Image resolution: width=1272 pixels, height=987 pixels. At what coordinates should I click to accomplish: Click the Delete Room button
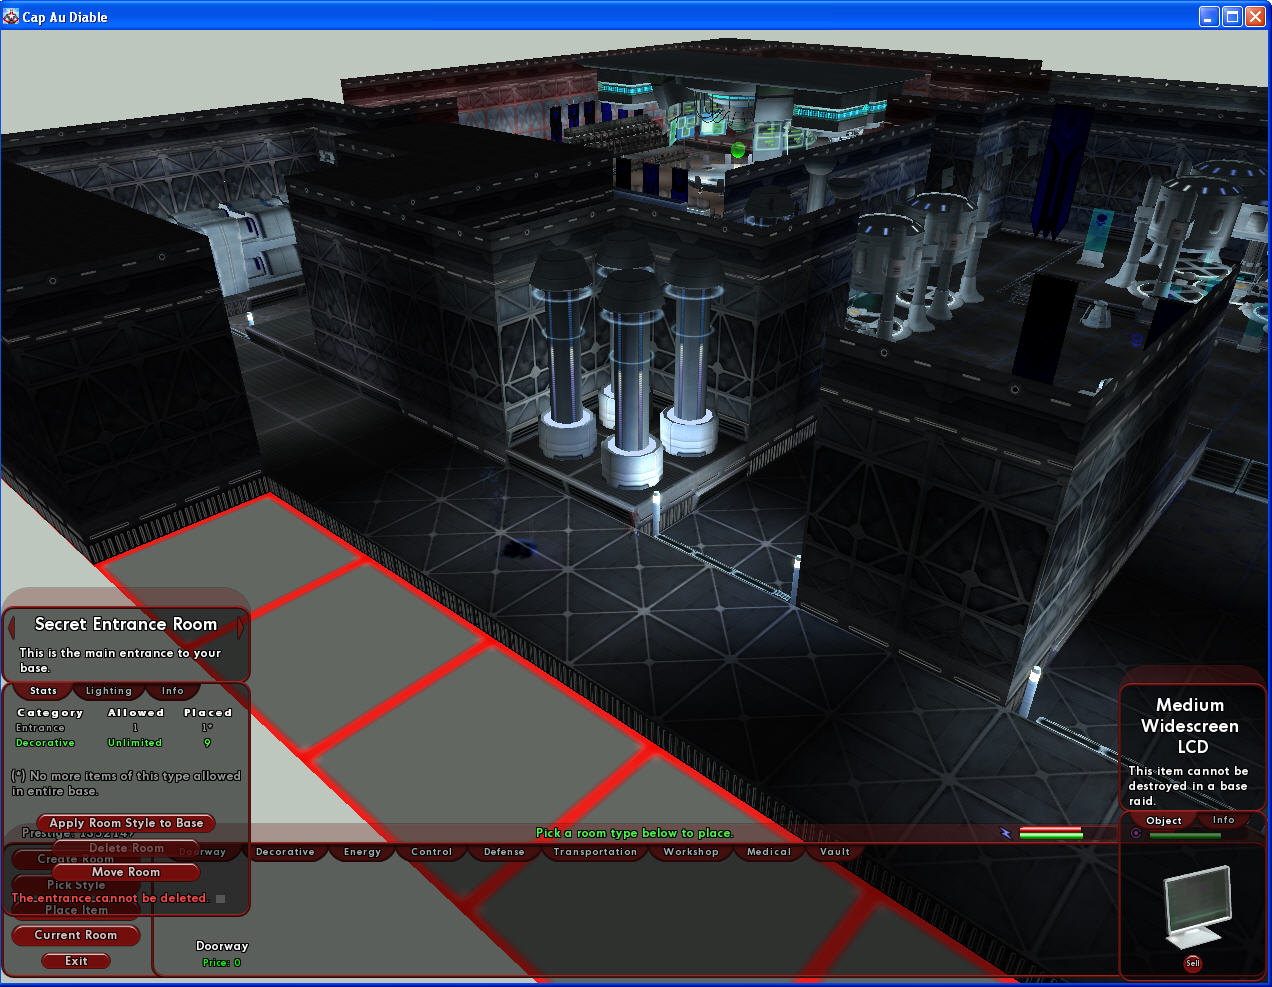(126, 848)
